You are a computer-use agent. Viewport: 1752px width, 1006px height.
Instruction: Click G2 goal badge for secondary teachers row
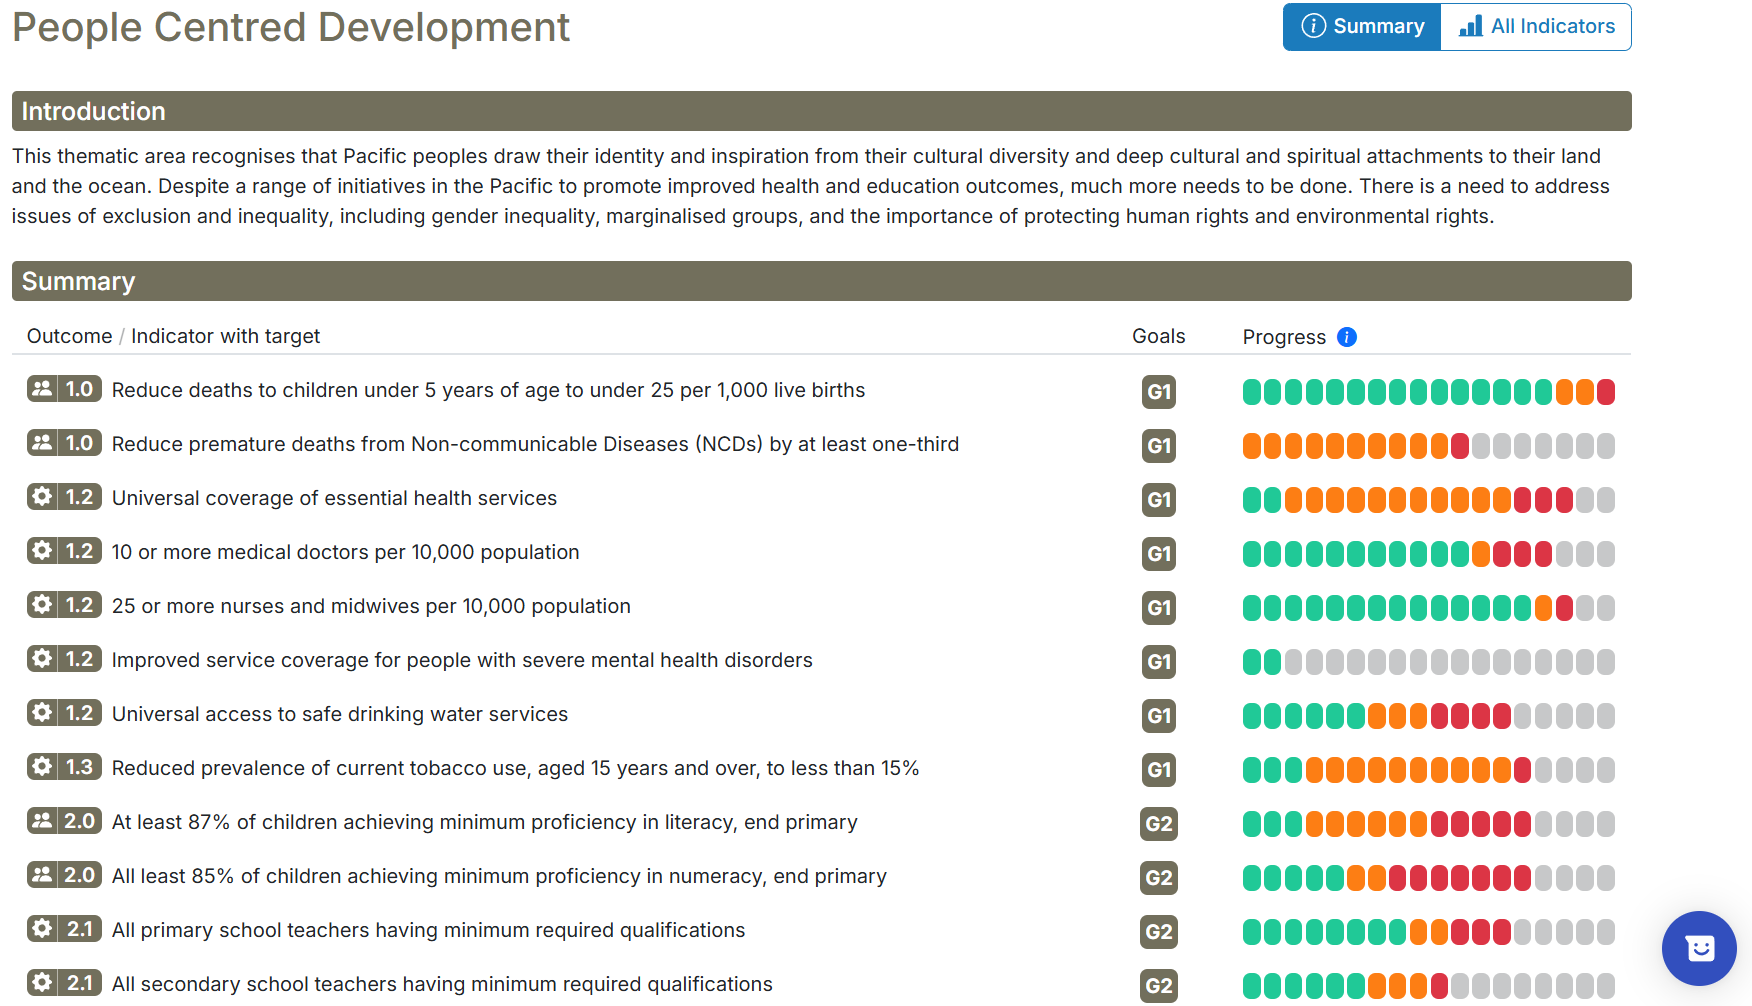[x=1159, y=986]
